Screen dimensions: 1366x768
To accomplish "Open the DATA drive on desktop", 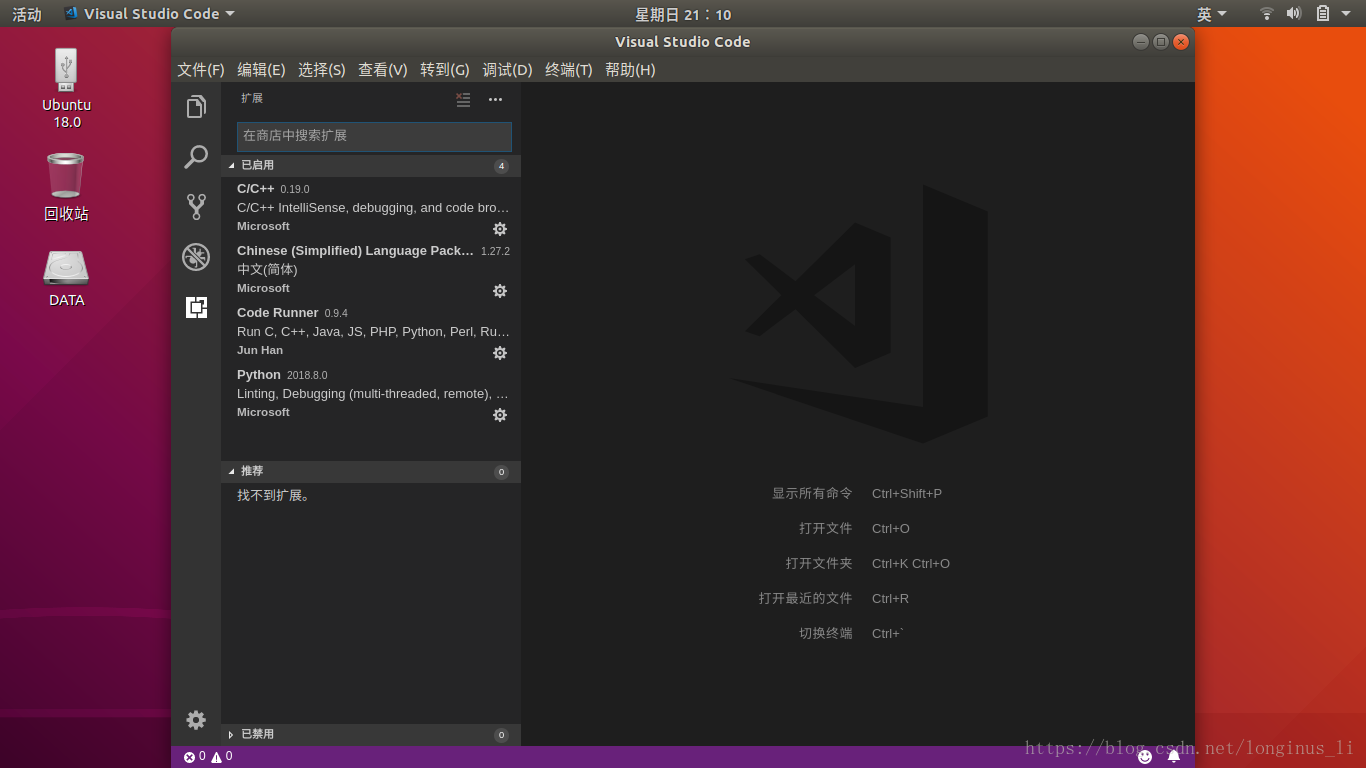I will tap(66, 277).
